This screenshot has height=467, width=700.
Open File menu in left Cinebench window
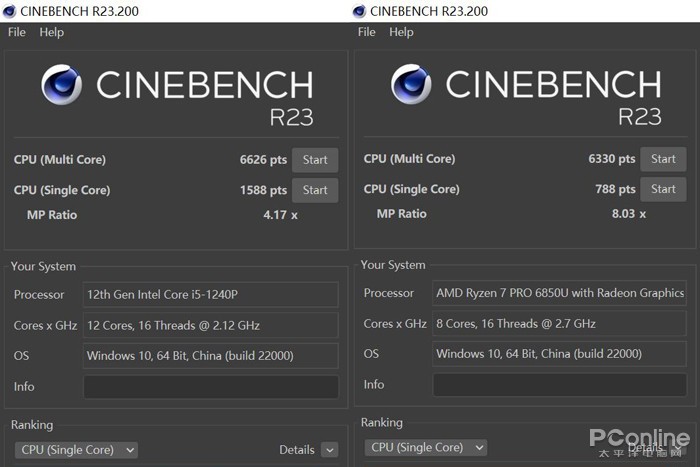tap(17, 32)
